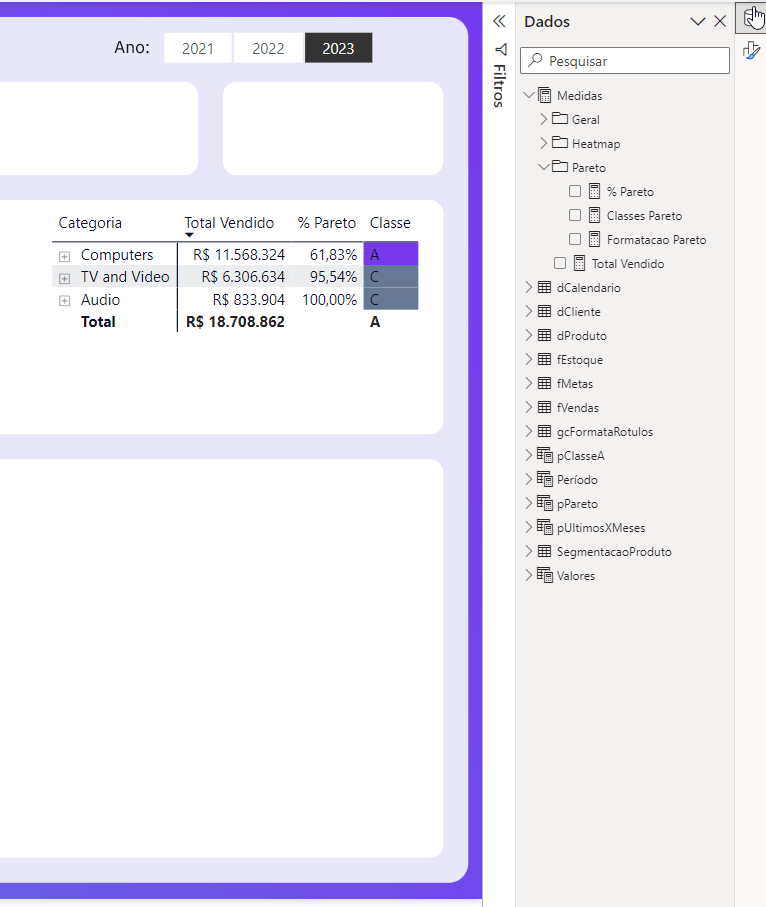Click the class C cell for TV and Video
This screenshot has height=907, width=766.
[391, 276]
